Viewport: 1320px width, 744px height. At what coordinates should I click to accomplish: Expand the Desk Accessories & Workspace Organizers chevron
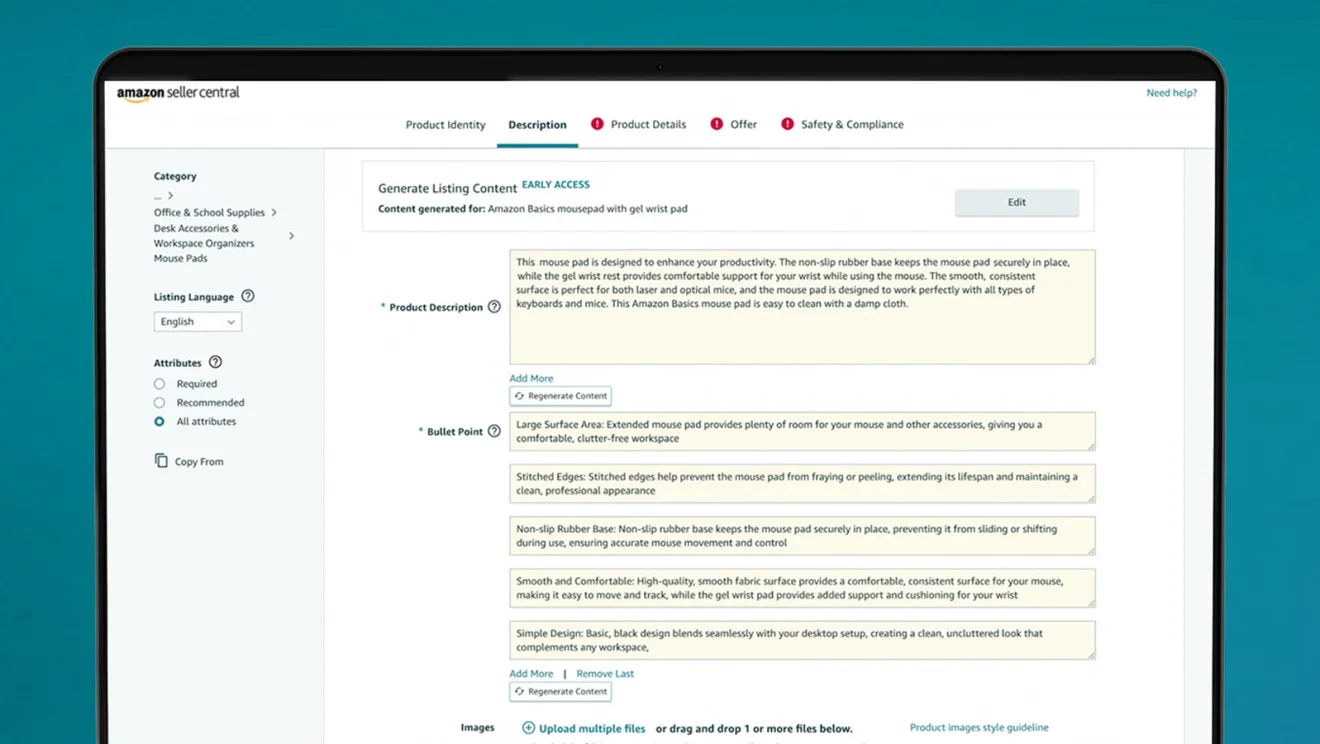(x=292, y=236)
